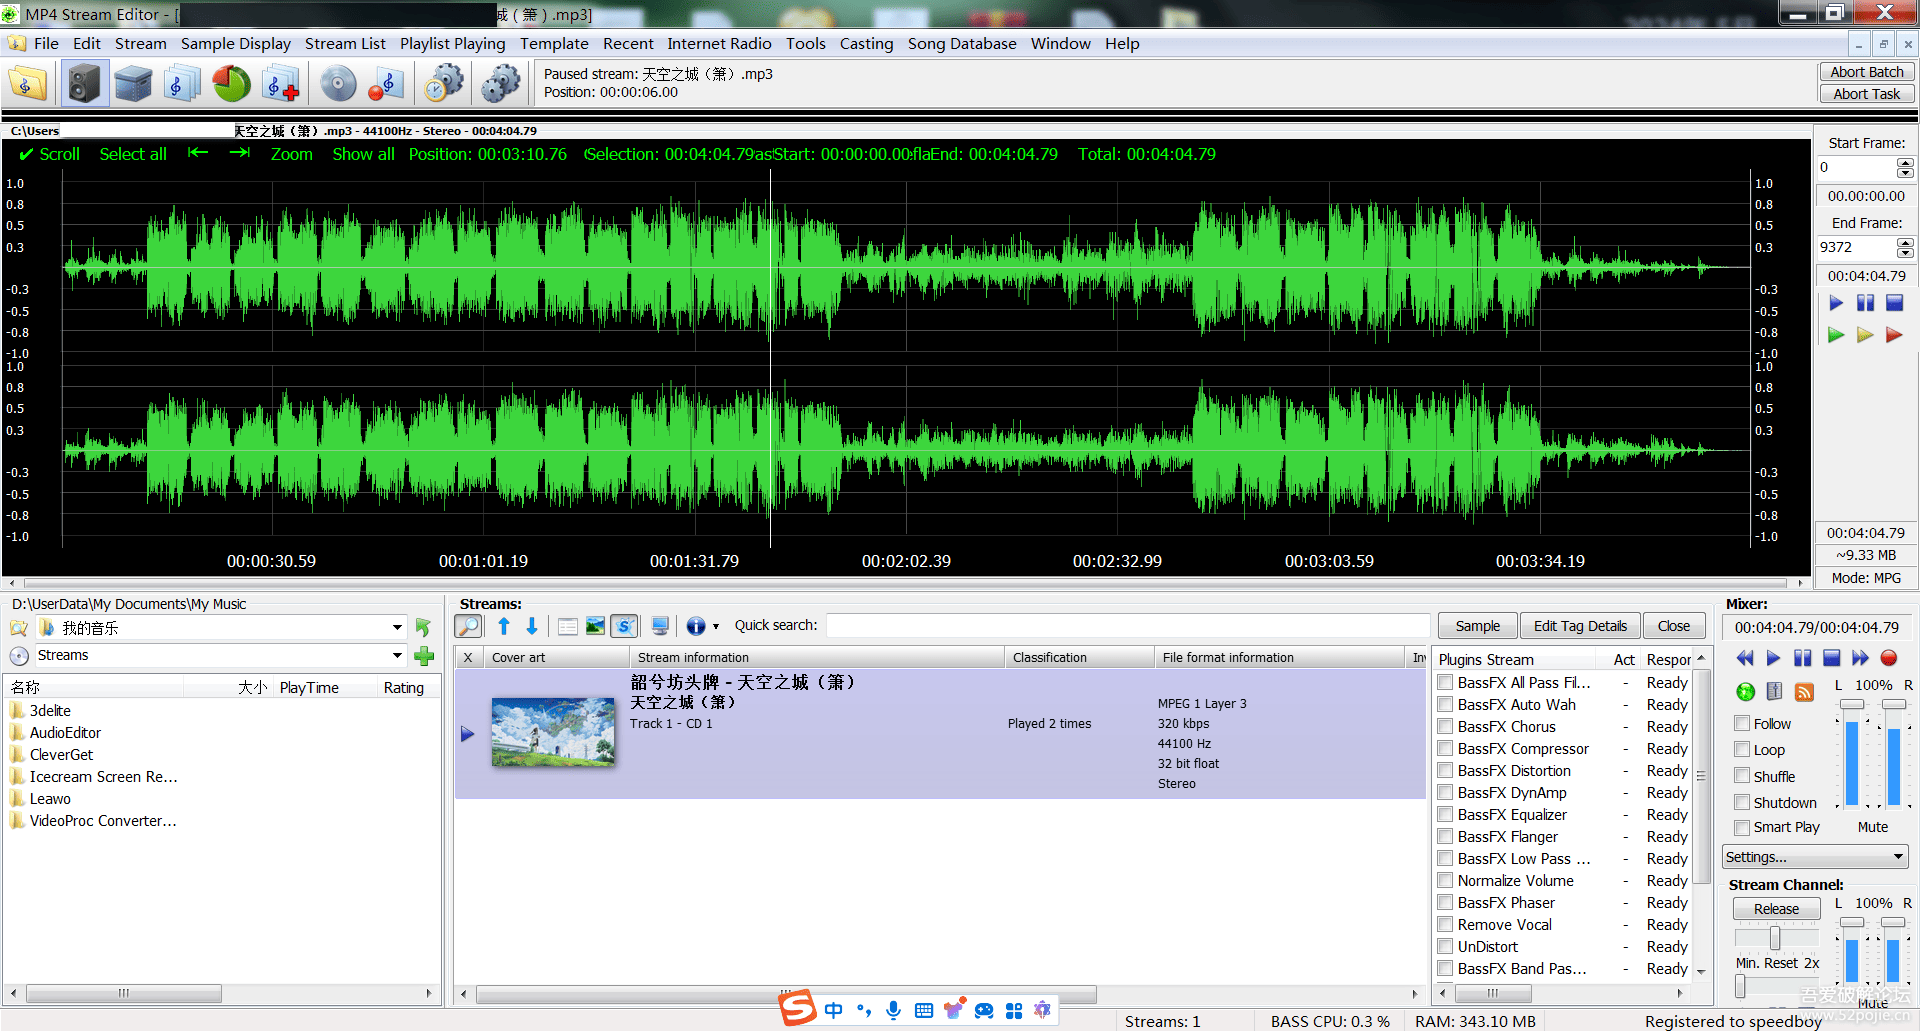Click the red record button in Mixer
1920x1032 pixels.
1888,658
